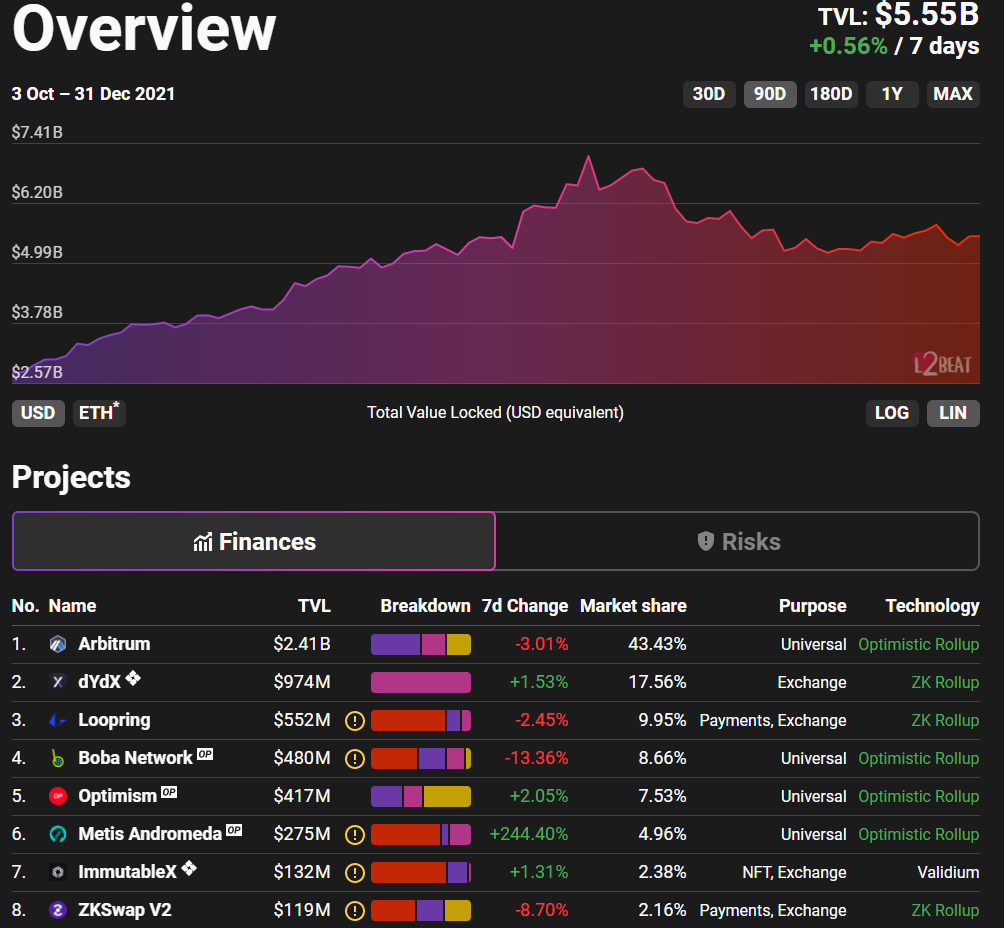This screenshot has width=1004, height=928.
Task: Click the ZKSwap V2 purple logo icon
Action: coord(58,911)
